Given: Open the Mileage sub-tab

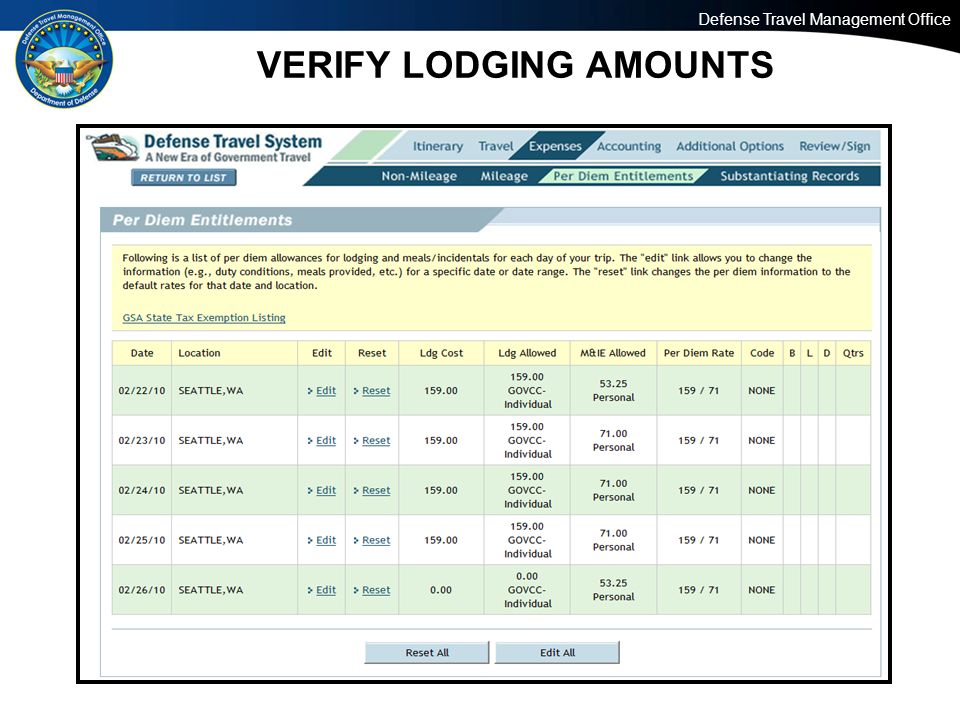Looking at the screenshot, I should [504, 176].
